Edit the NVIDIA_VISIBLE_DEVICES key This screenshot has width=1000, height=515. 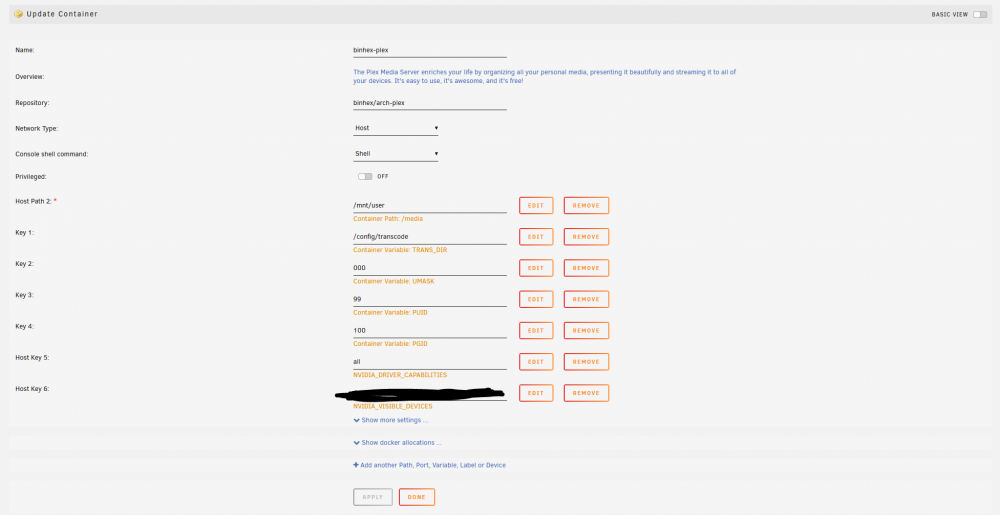(536, 393)
